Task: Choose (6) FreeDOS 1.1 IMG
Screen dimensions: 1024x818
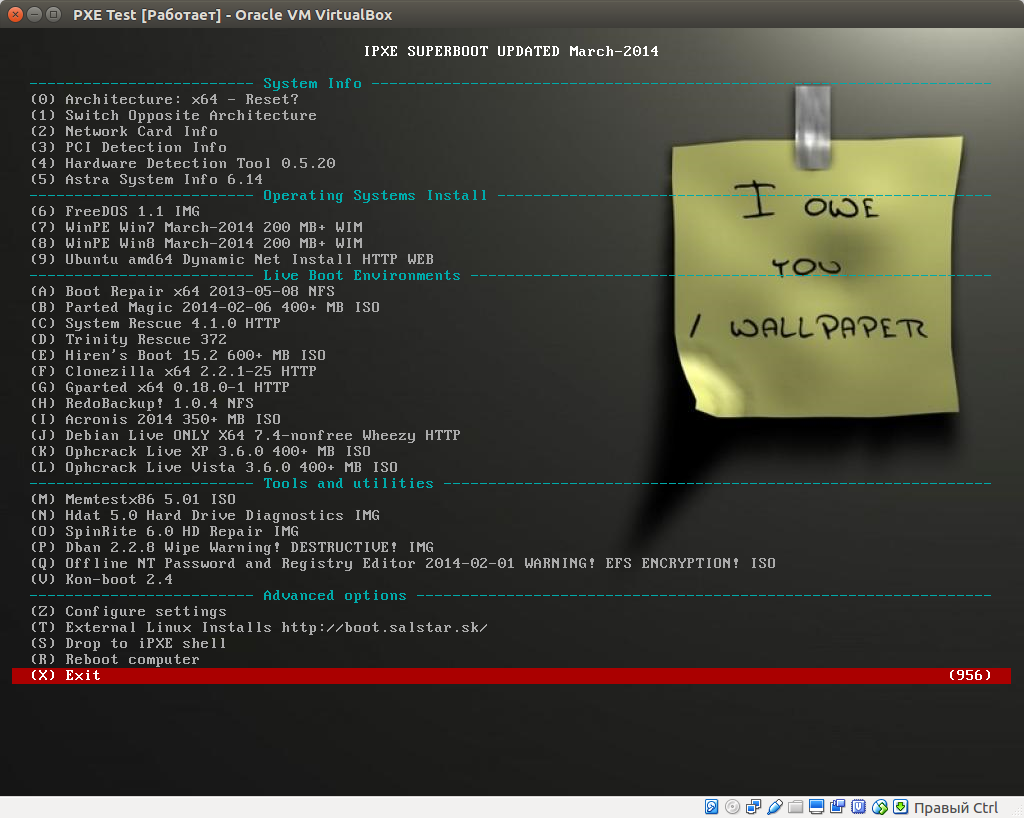Action: (x=115, y=212)
